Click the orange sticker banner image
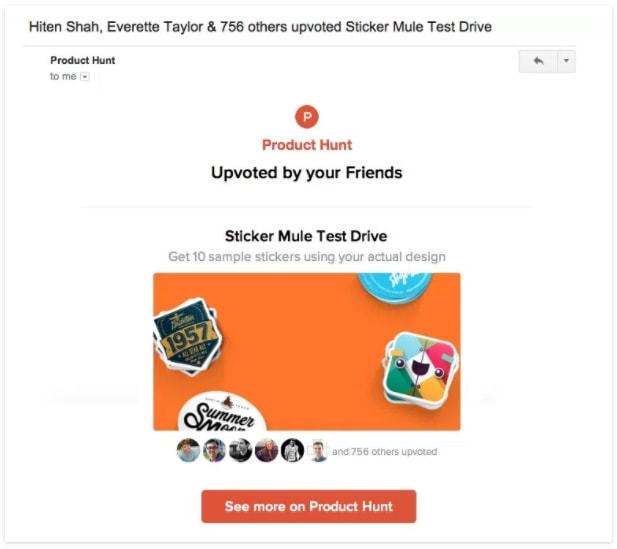Image resolution: width=617 pixels, height=549 pixels. [307, 351]
